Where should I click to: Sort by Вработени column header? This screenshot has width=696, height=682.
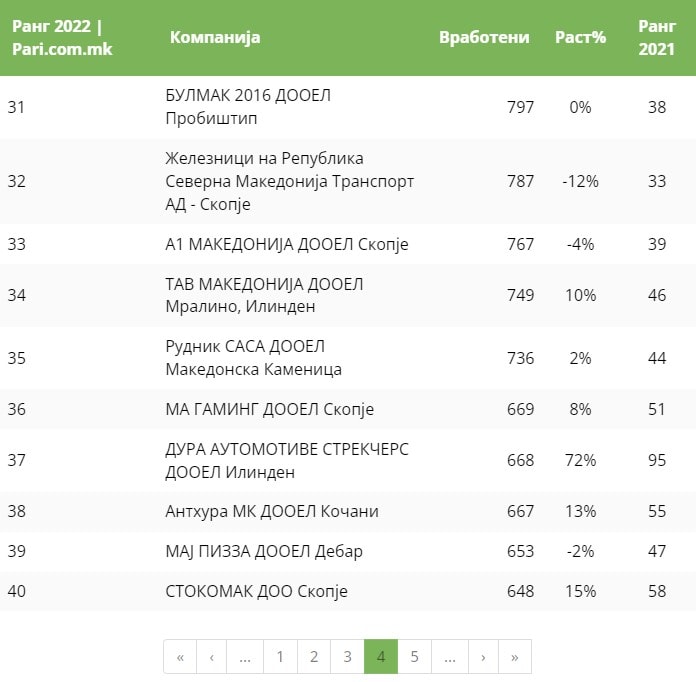484,38
